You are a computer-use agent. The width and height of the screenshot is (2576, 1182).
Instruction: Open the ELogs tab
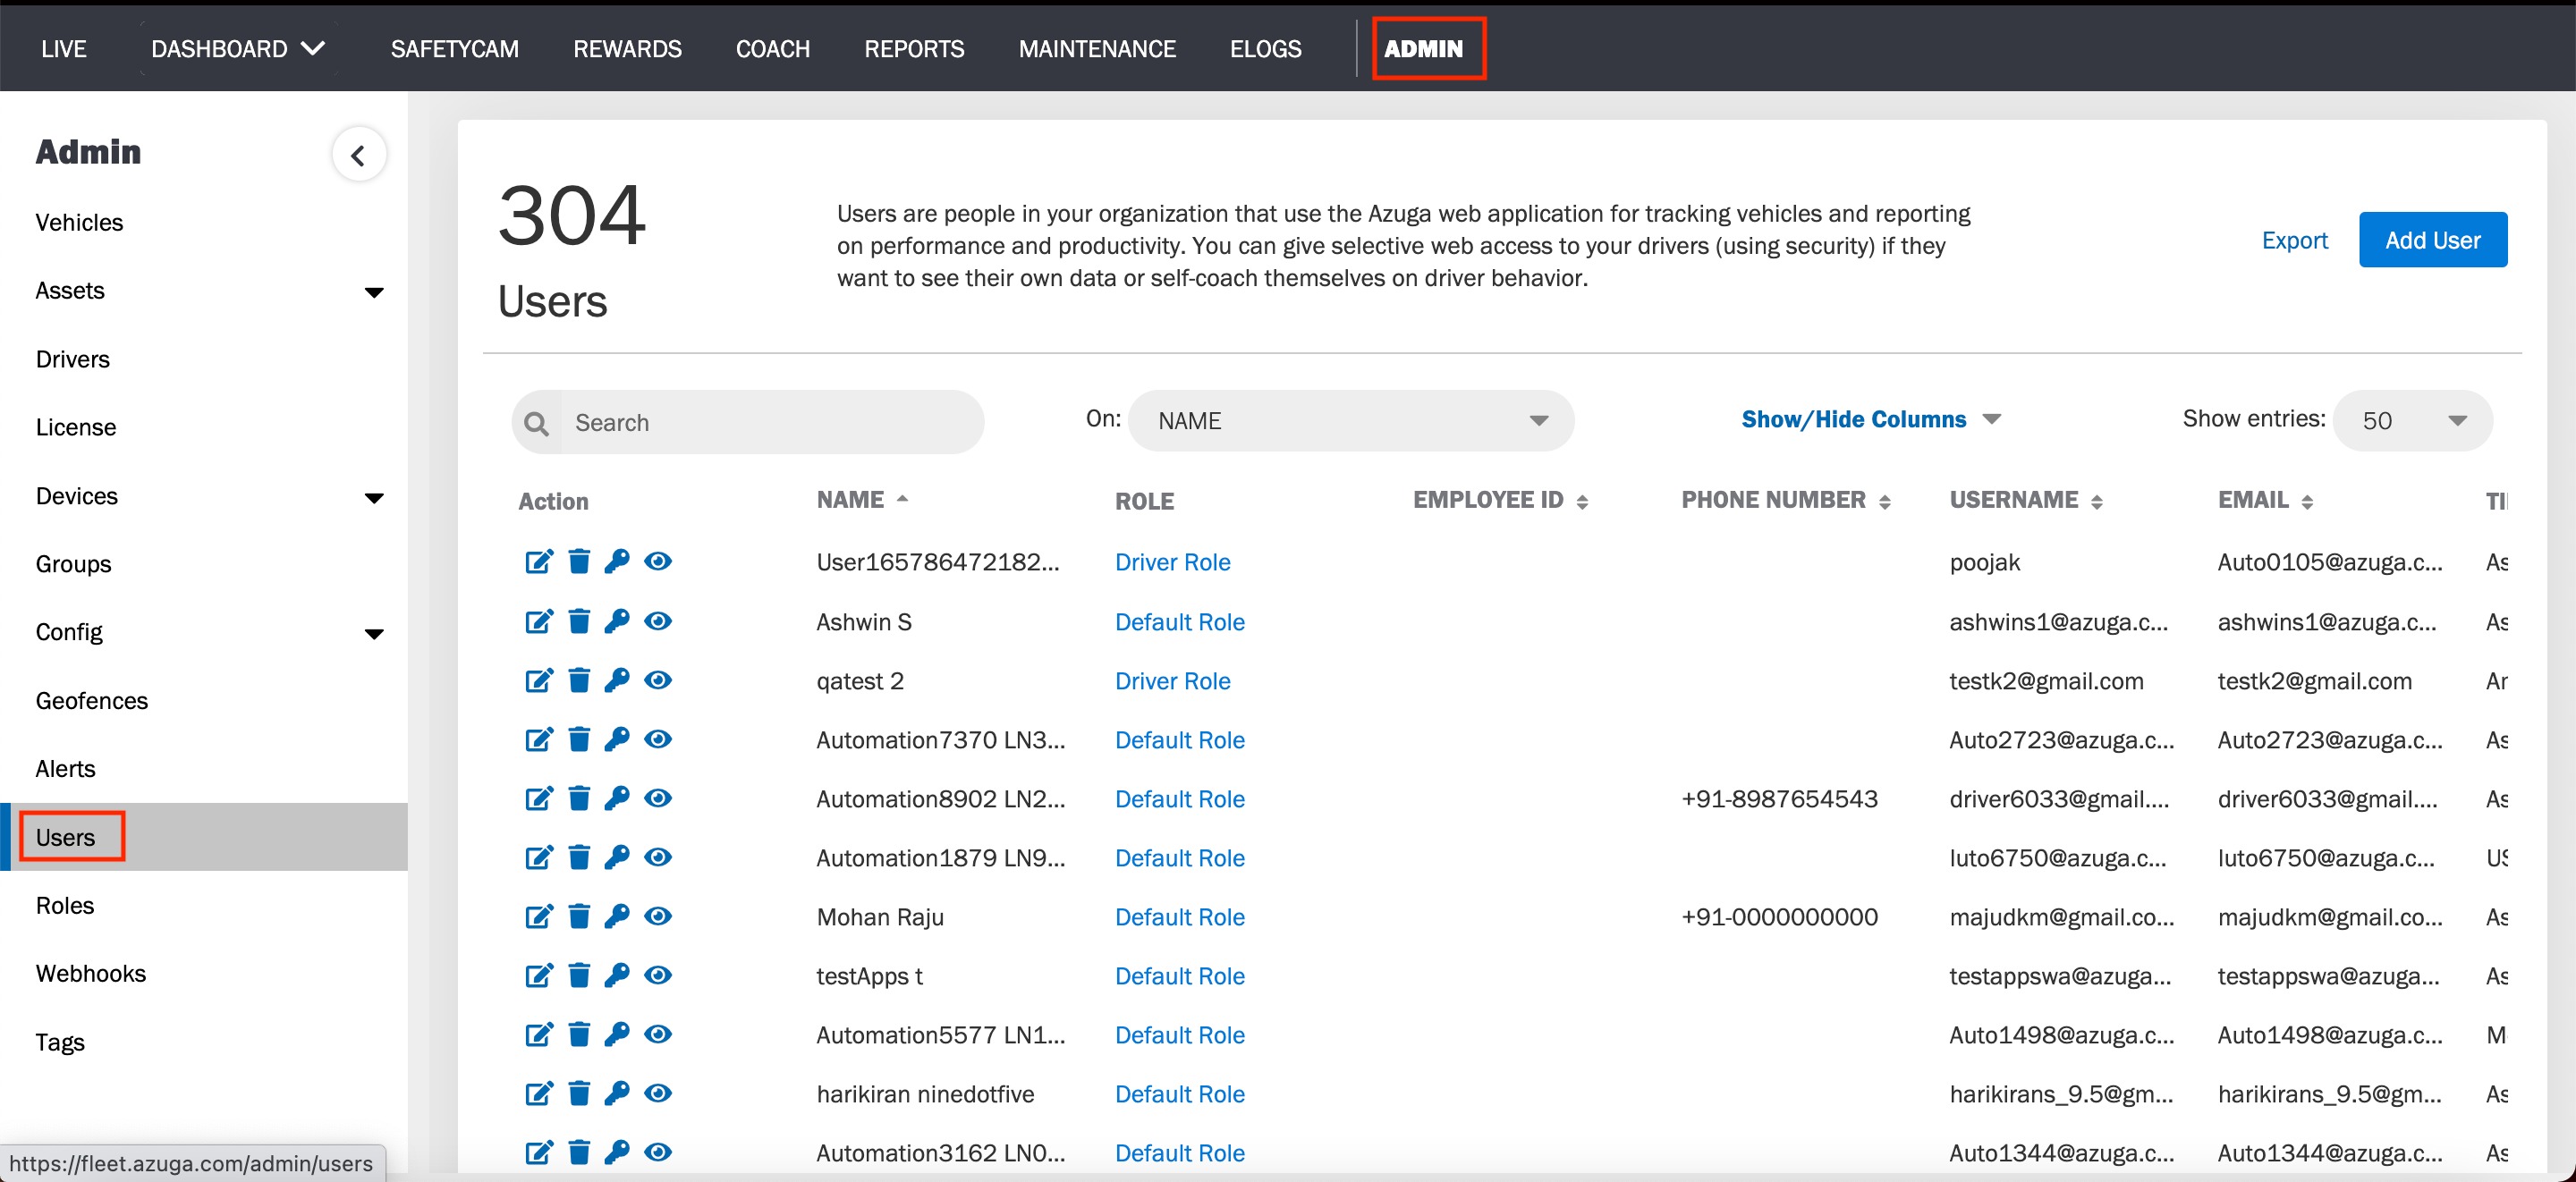(1265, 48)
